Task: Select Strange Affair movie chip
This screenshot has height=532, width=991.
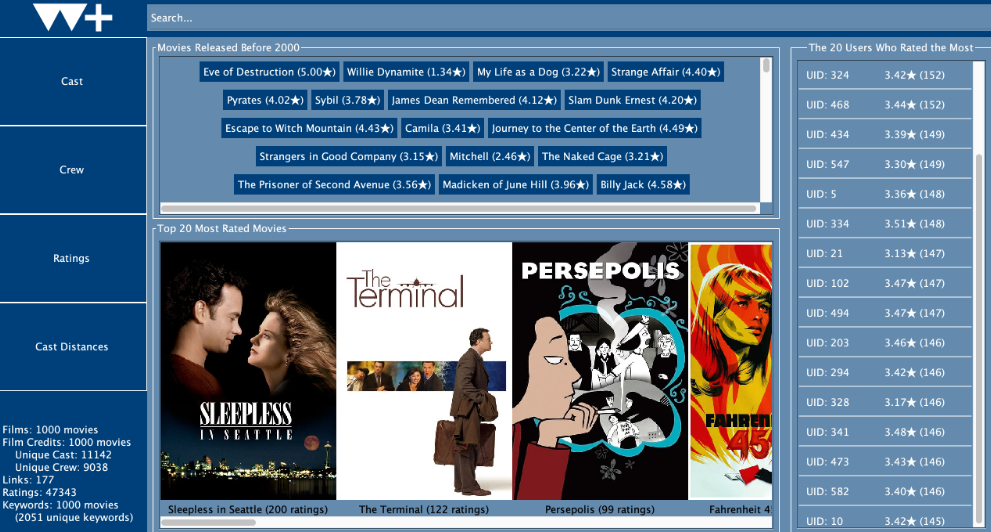Action: pyautogui.click(x=666, y=72)
